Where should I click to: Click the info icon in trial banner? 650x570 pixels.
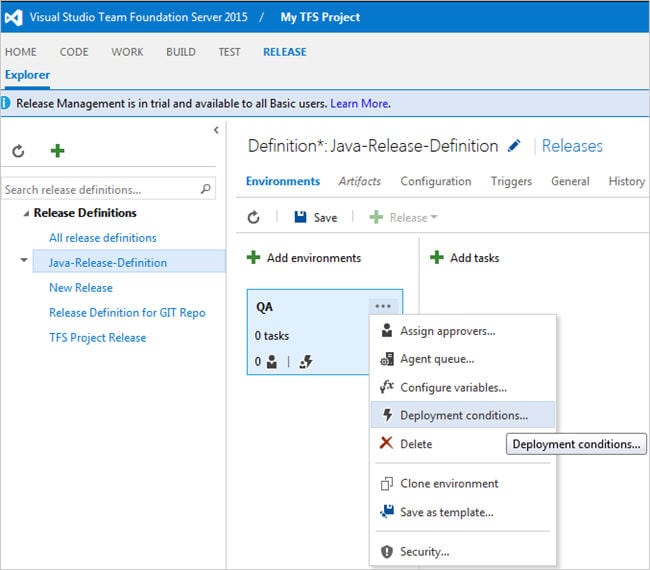tap(5, 103)
